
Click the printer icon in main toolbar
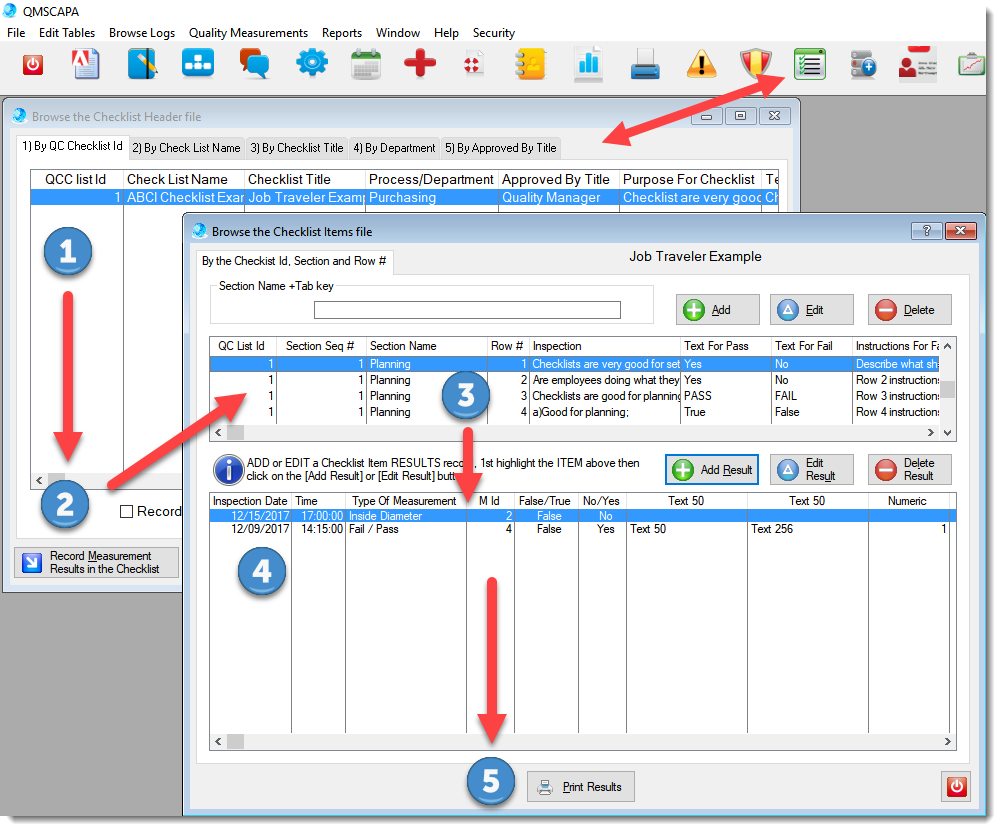645,65
